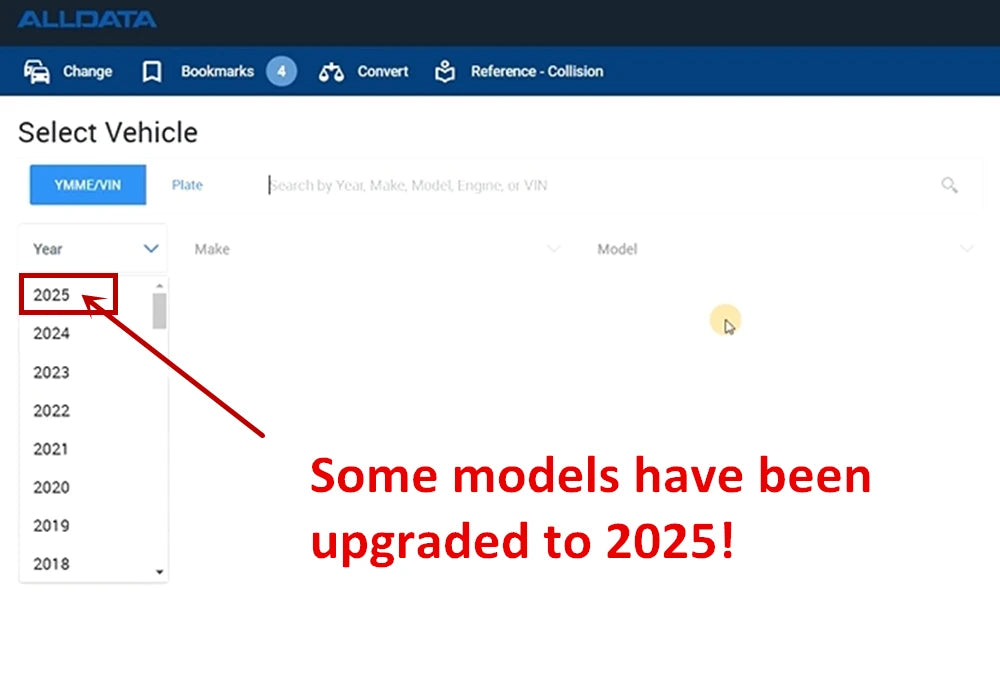Expand the Model dropdown
This screenshot has width=1000, height=677.
pos(966,249)
